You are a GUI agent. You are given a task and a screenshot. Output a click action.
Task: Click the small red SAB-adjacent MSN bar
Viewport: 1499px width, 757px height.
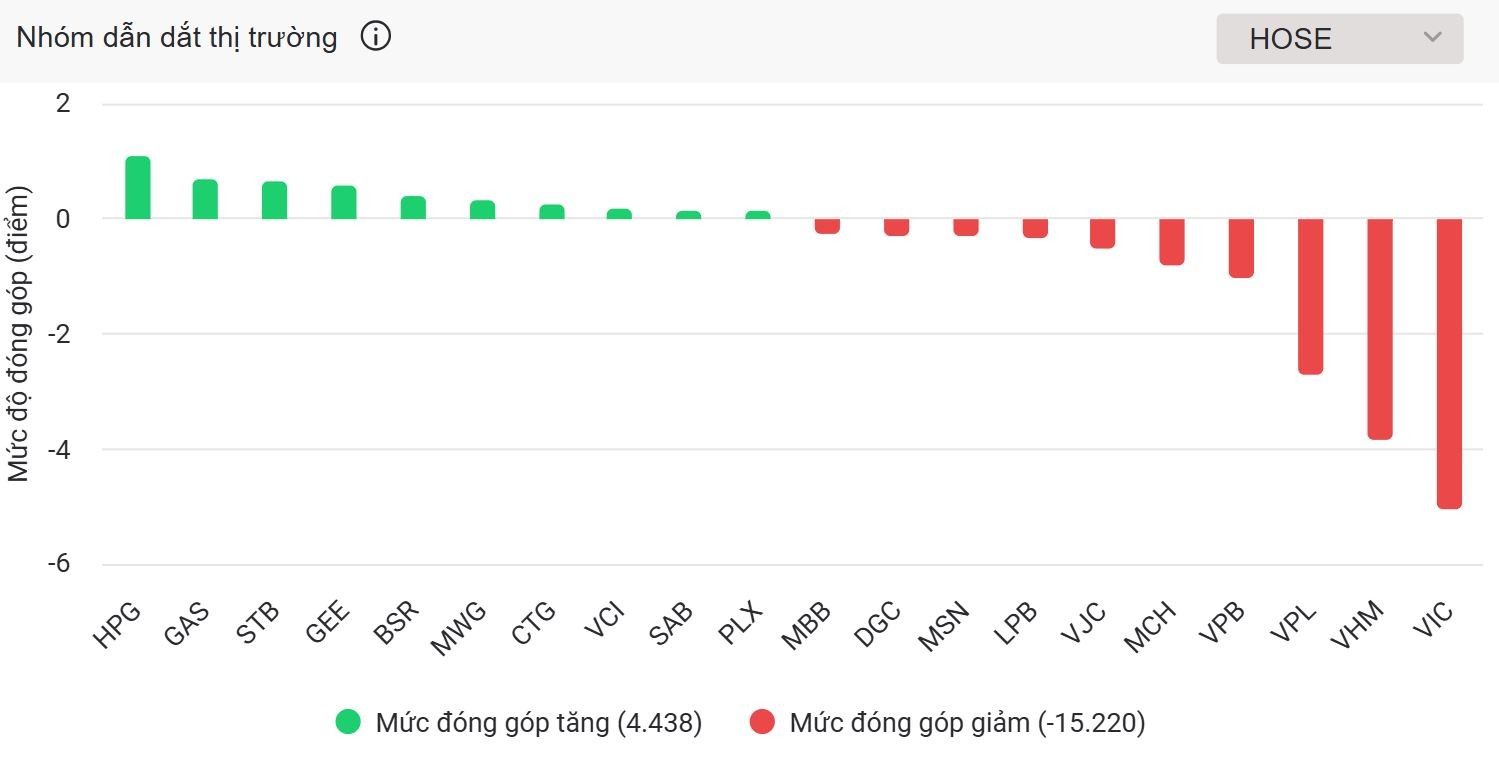pyautogui.click(x=966, y=228)
